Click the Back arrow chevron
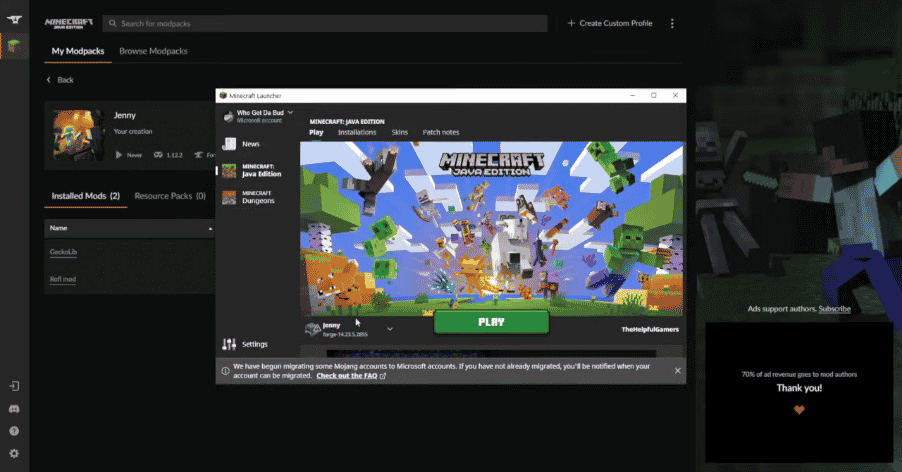Screen dimensions: 902x472 click(x=48, y=80)
